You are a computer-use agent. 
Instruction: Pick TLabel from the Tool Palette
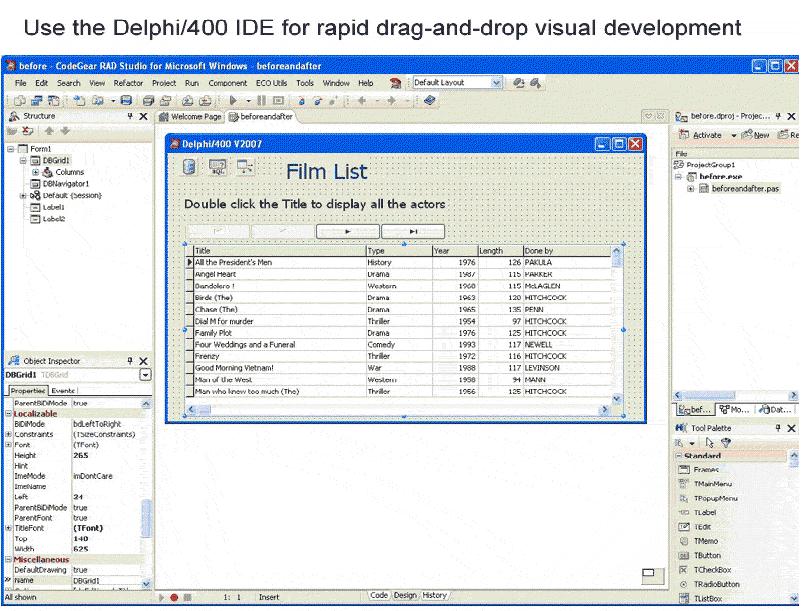(x=704, y=512)
